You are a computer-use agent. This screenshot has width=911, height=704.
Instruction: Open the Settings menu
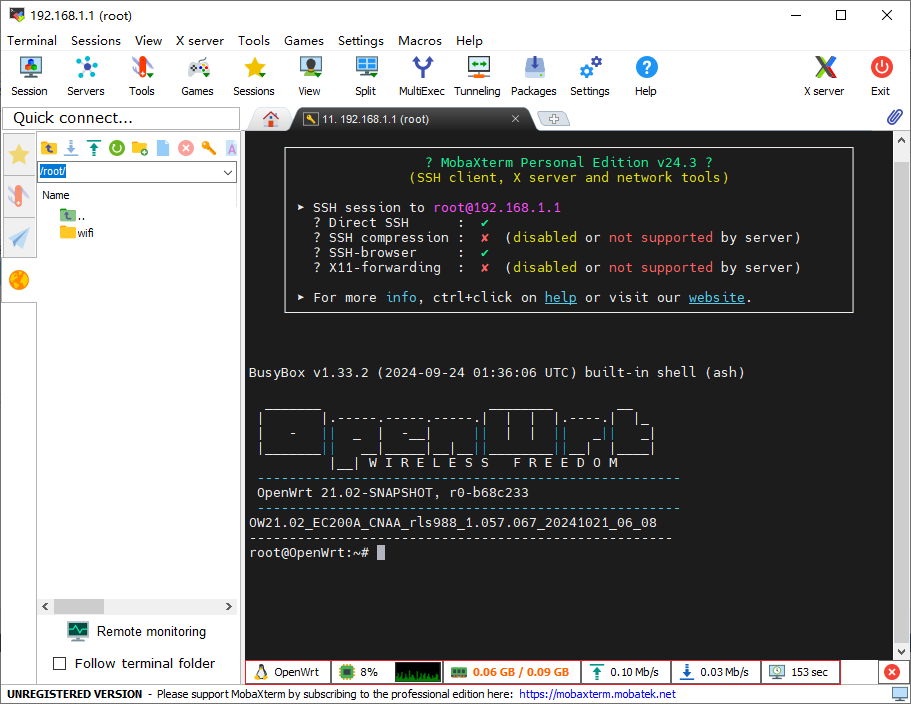point(361,41)
